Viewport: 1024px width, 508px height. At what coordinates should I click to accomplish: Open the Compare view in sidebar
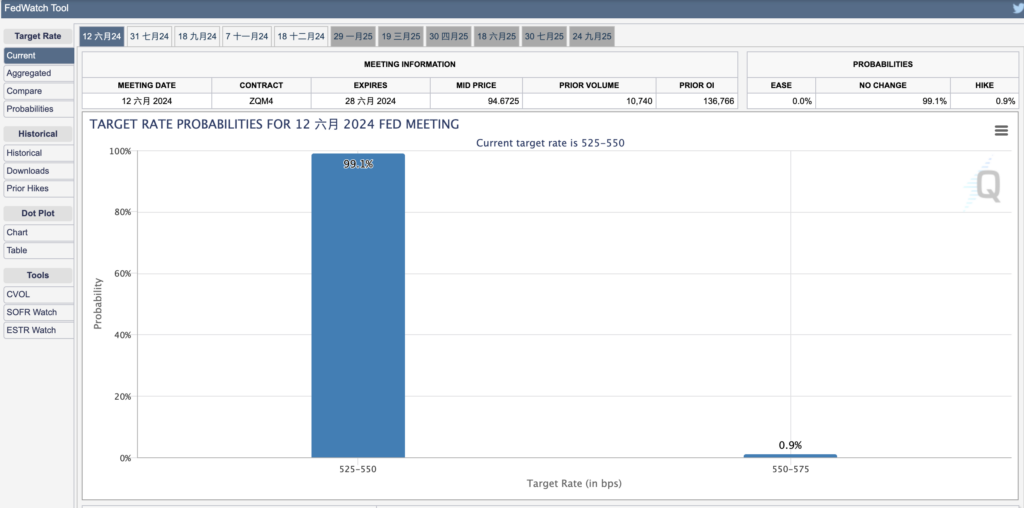(x=39, y=91)
